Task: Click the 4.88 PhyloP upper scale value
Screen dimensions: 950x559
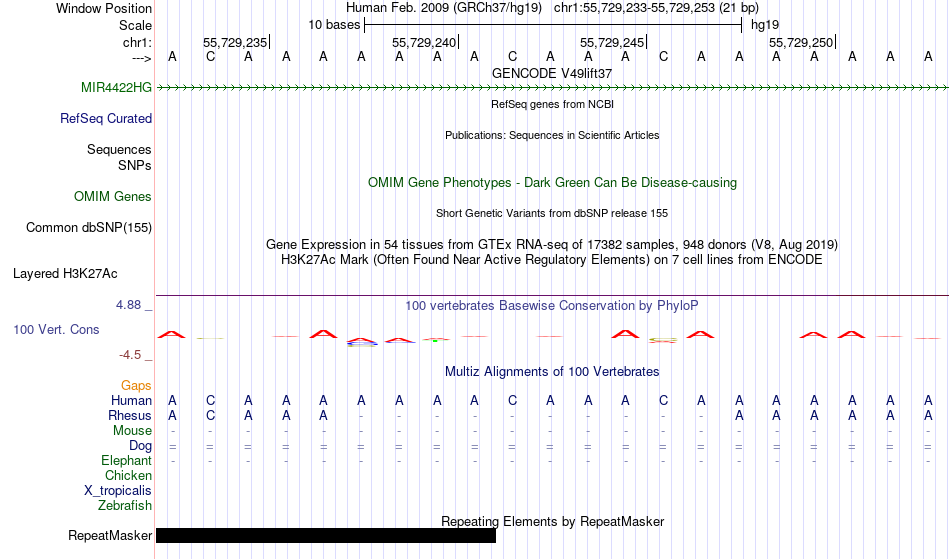Action: click(129, 305)
